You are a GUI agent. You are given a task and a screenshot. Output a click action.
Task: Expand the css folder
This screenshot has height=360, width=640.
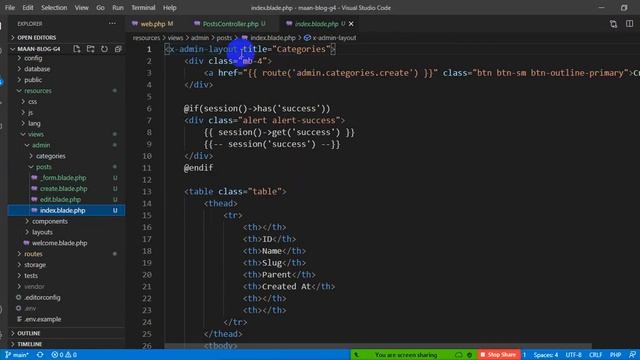click(x=32, y=102)
